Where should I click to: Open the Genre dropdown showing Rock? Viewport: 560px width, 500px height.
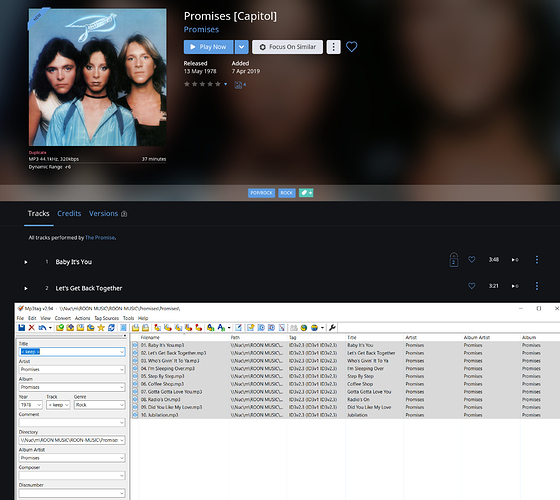point(121,405)
